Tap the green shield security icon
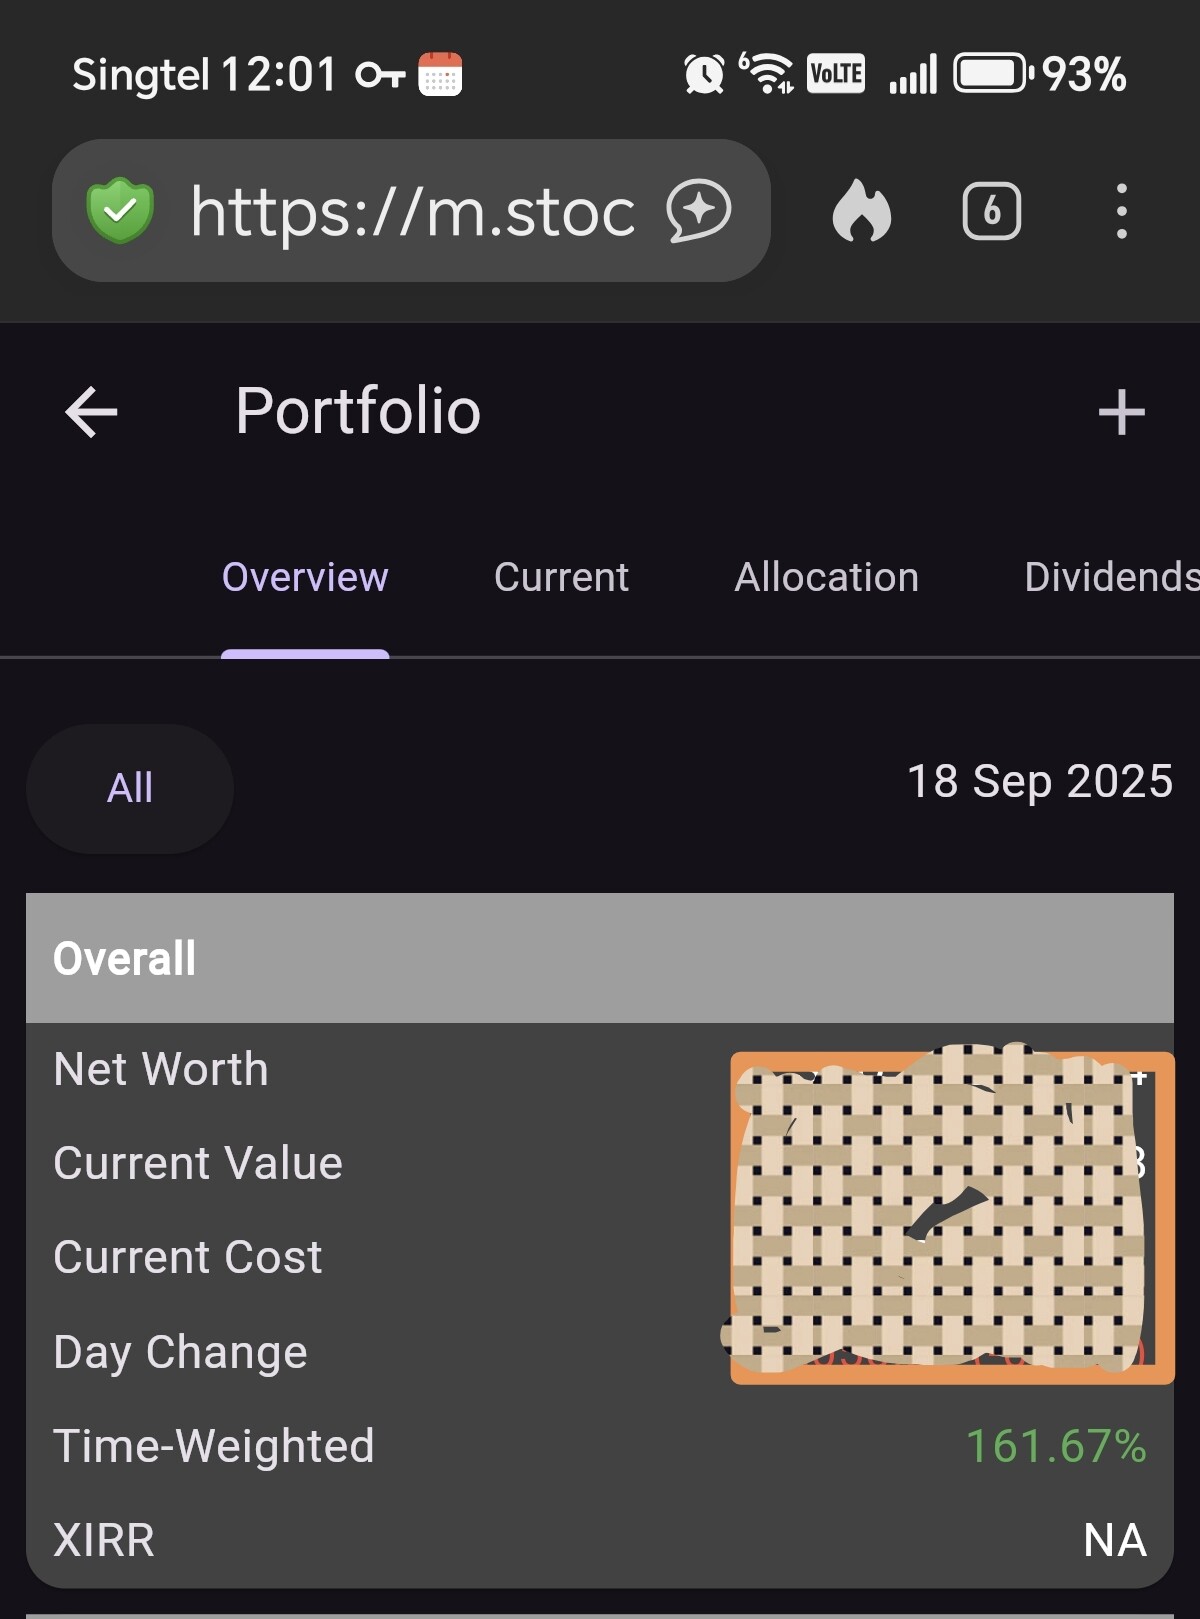 point(120,211)
